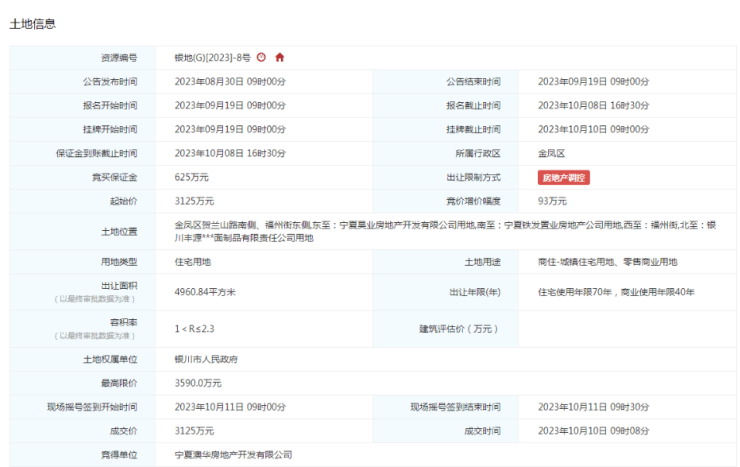Click the 金凤区 administrative district value

(x=551, y=153)
